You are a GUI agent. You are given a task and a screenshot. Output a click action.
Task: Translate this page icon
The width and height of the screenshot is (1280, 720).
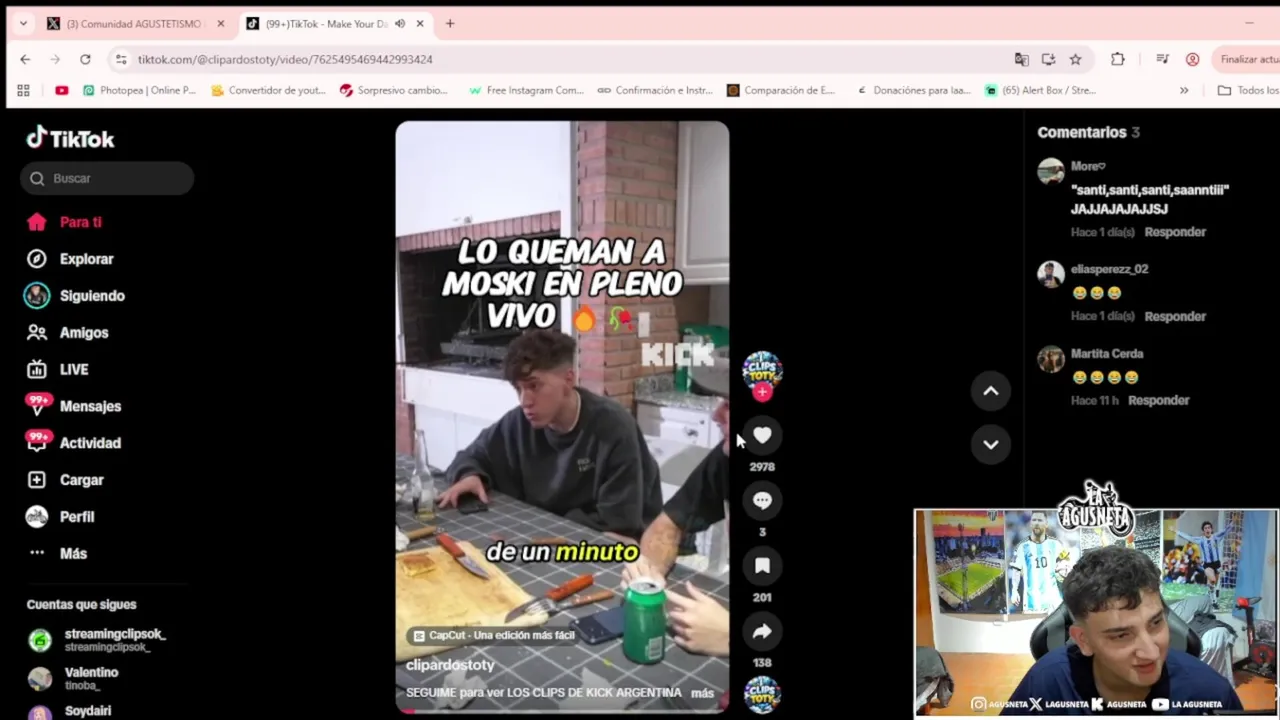tap(1021, 59)
